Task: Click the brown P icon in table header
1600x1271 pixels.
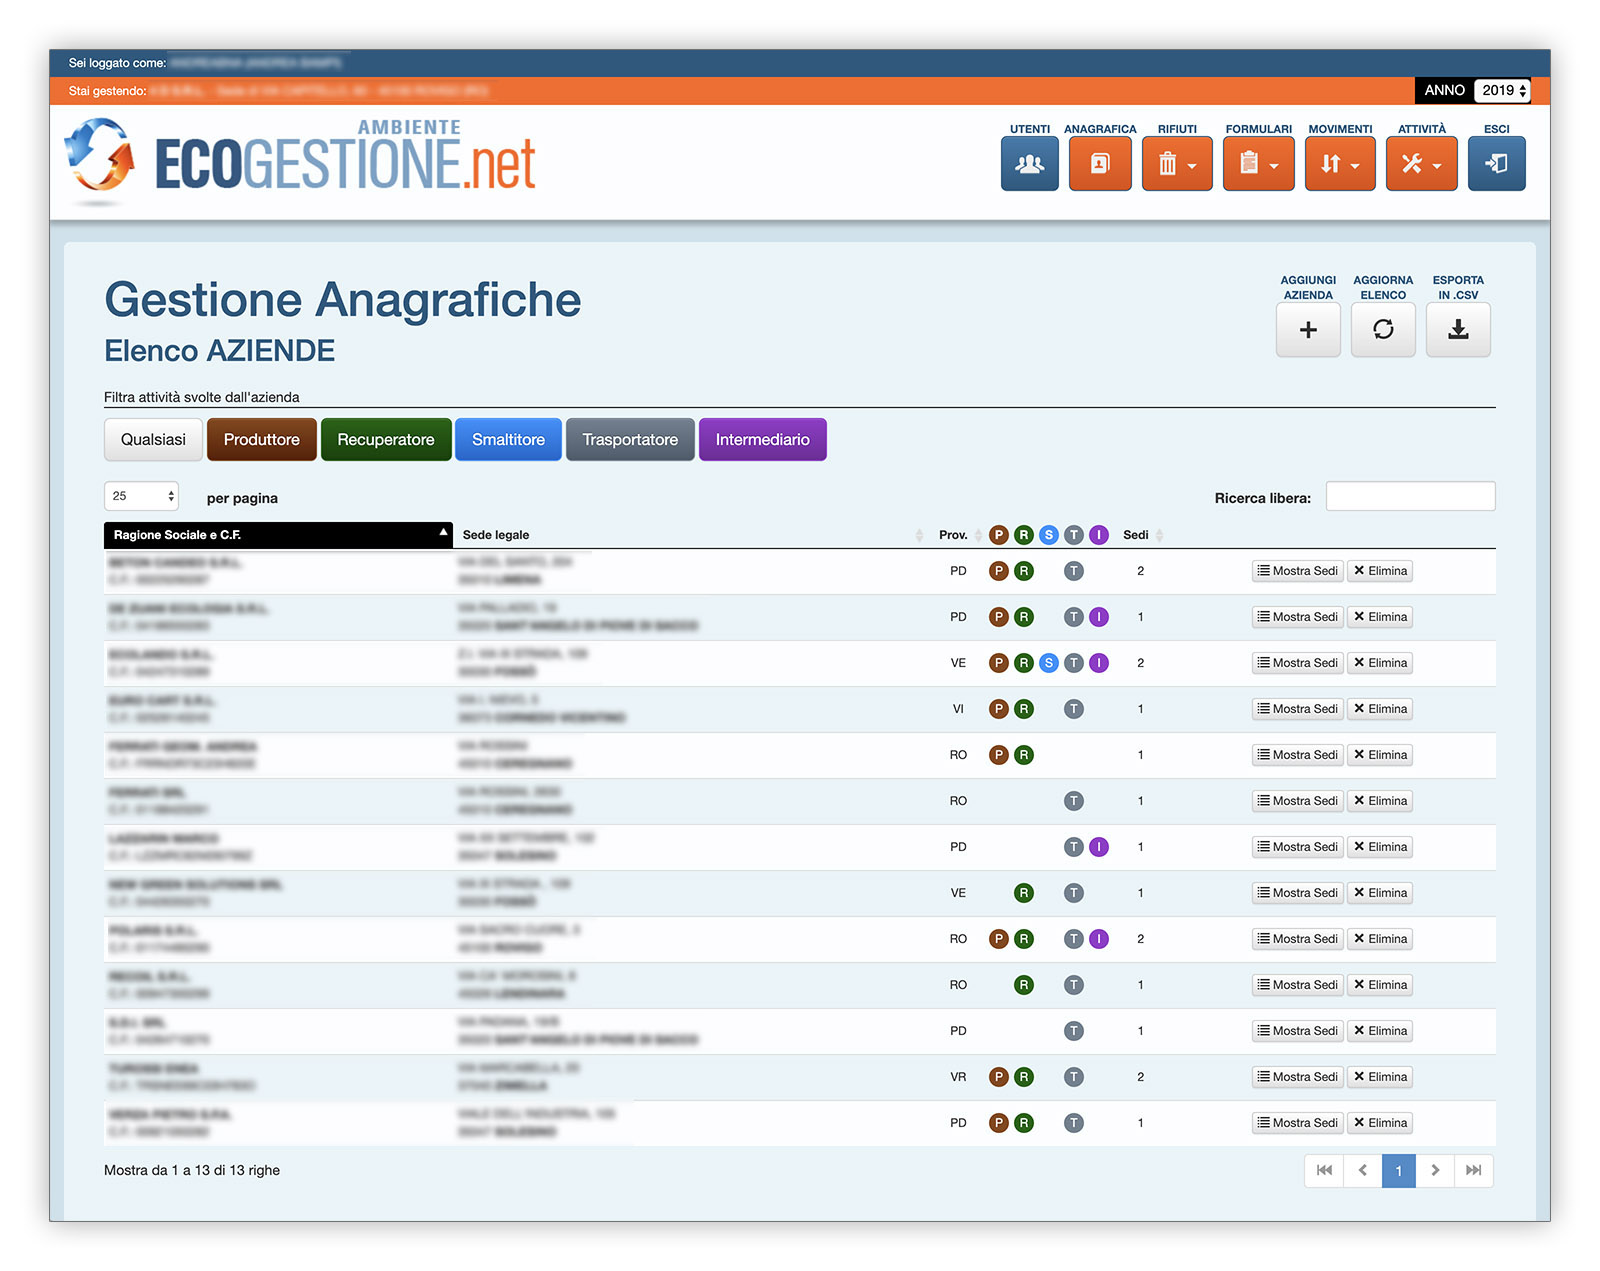Action: 998,535
